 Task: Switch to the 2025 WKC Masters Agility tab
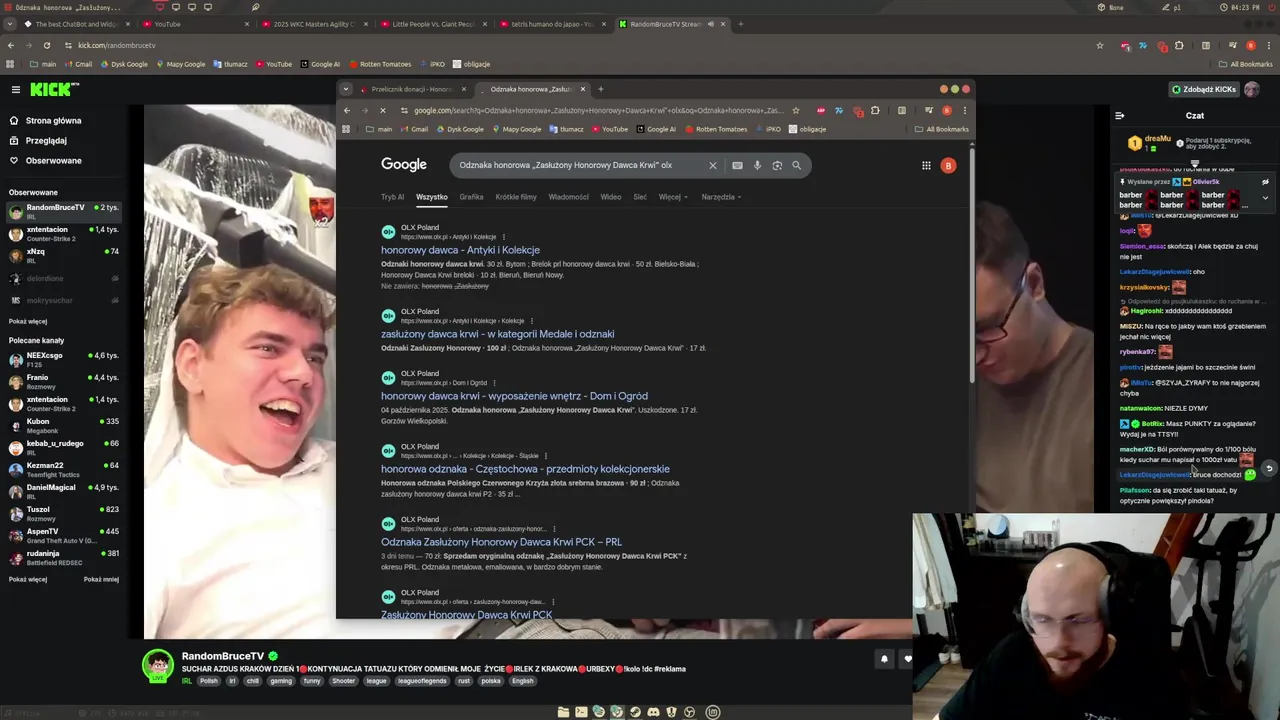coord(313,24)
